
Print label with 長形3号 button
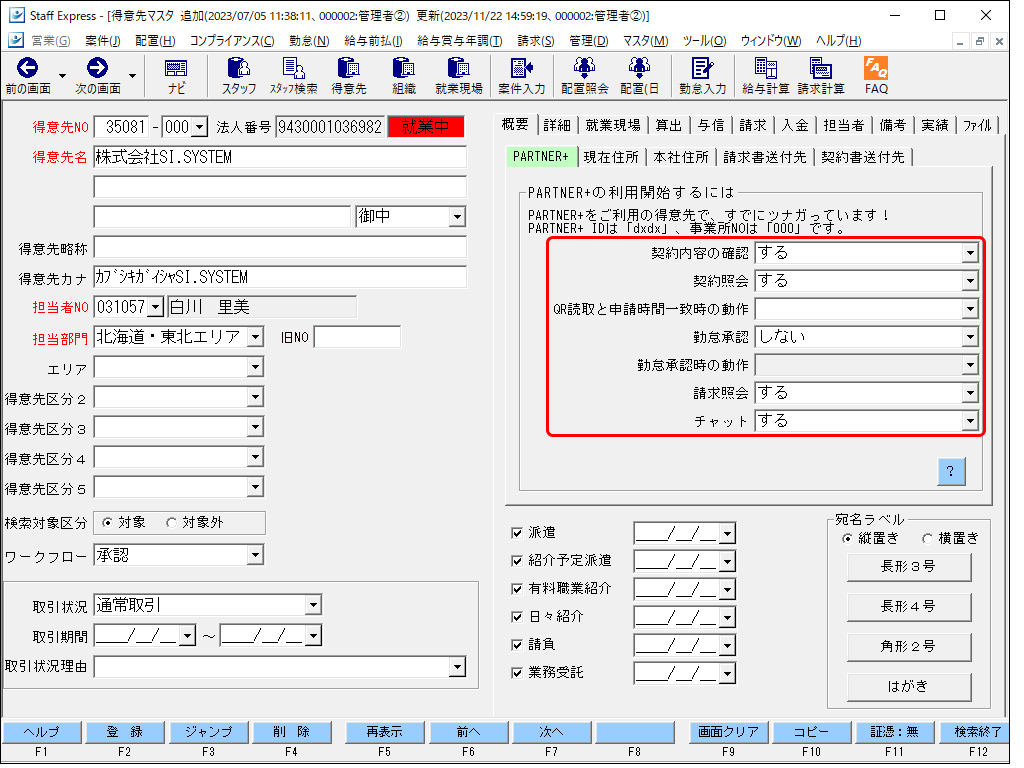pos(908,567)
